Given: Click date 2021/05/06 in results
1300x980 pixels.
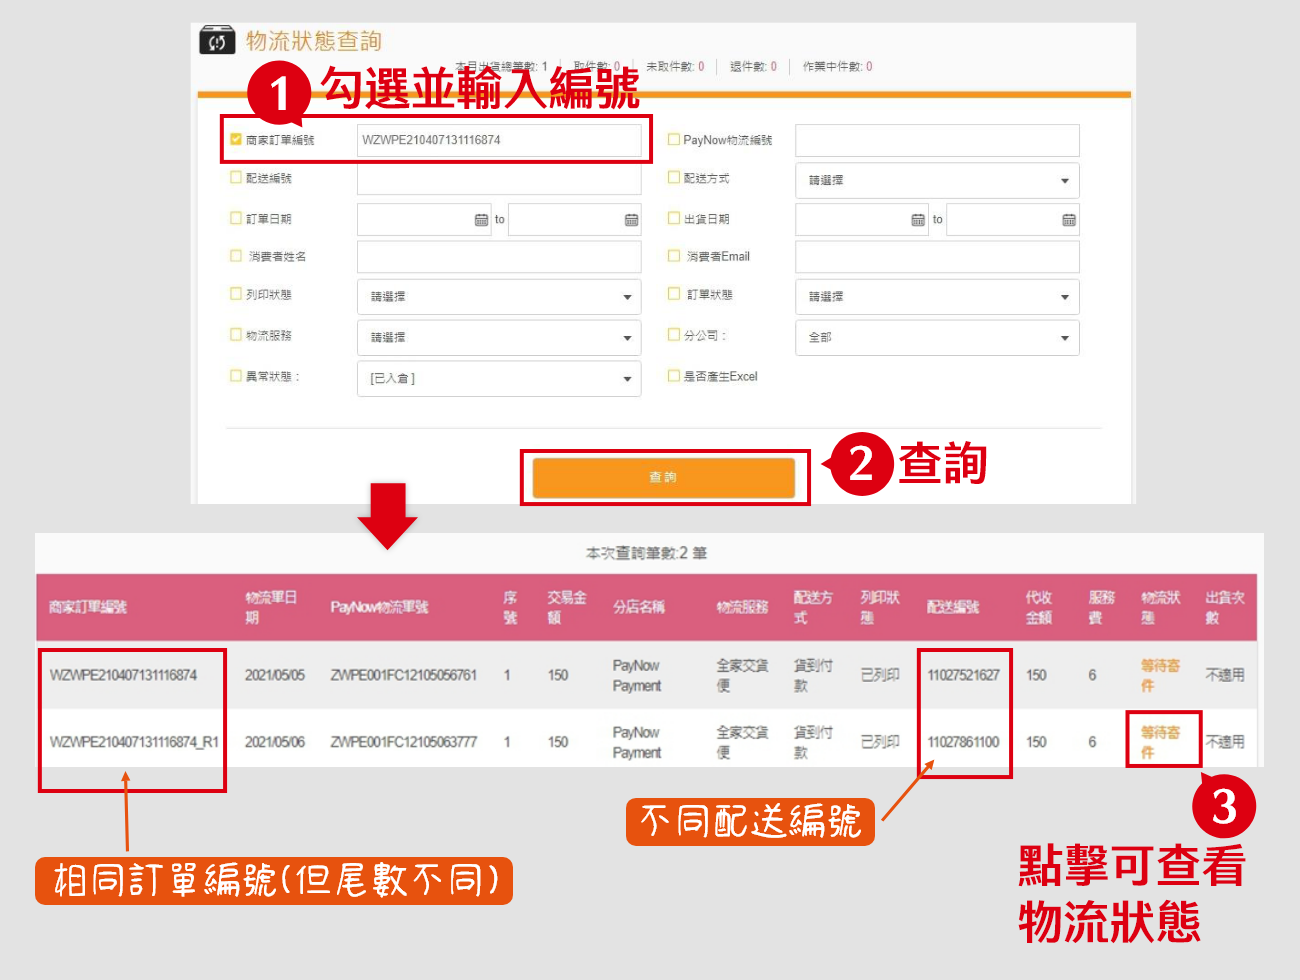Looking at the screenshot, I should pos(275,742).
